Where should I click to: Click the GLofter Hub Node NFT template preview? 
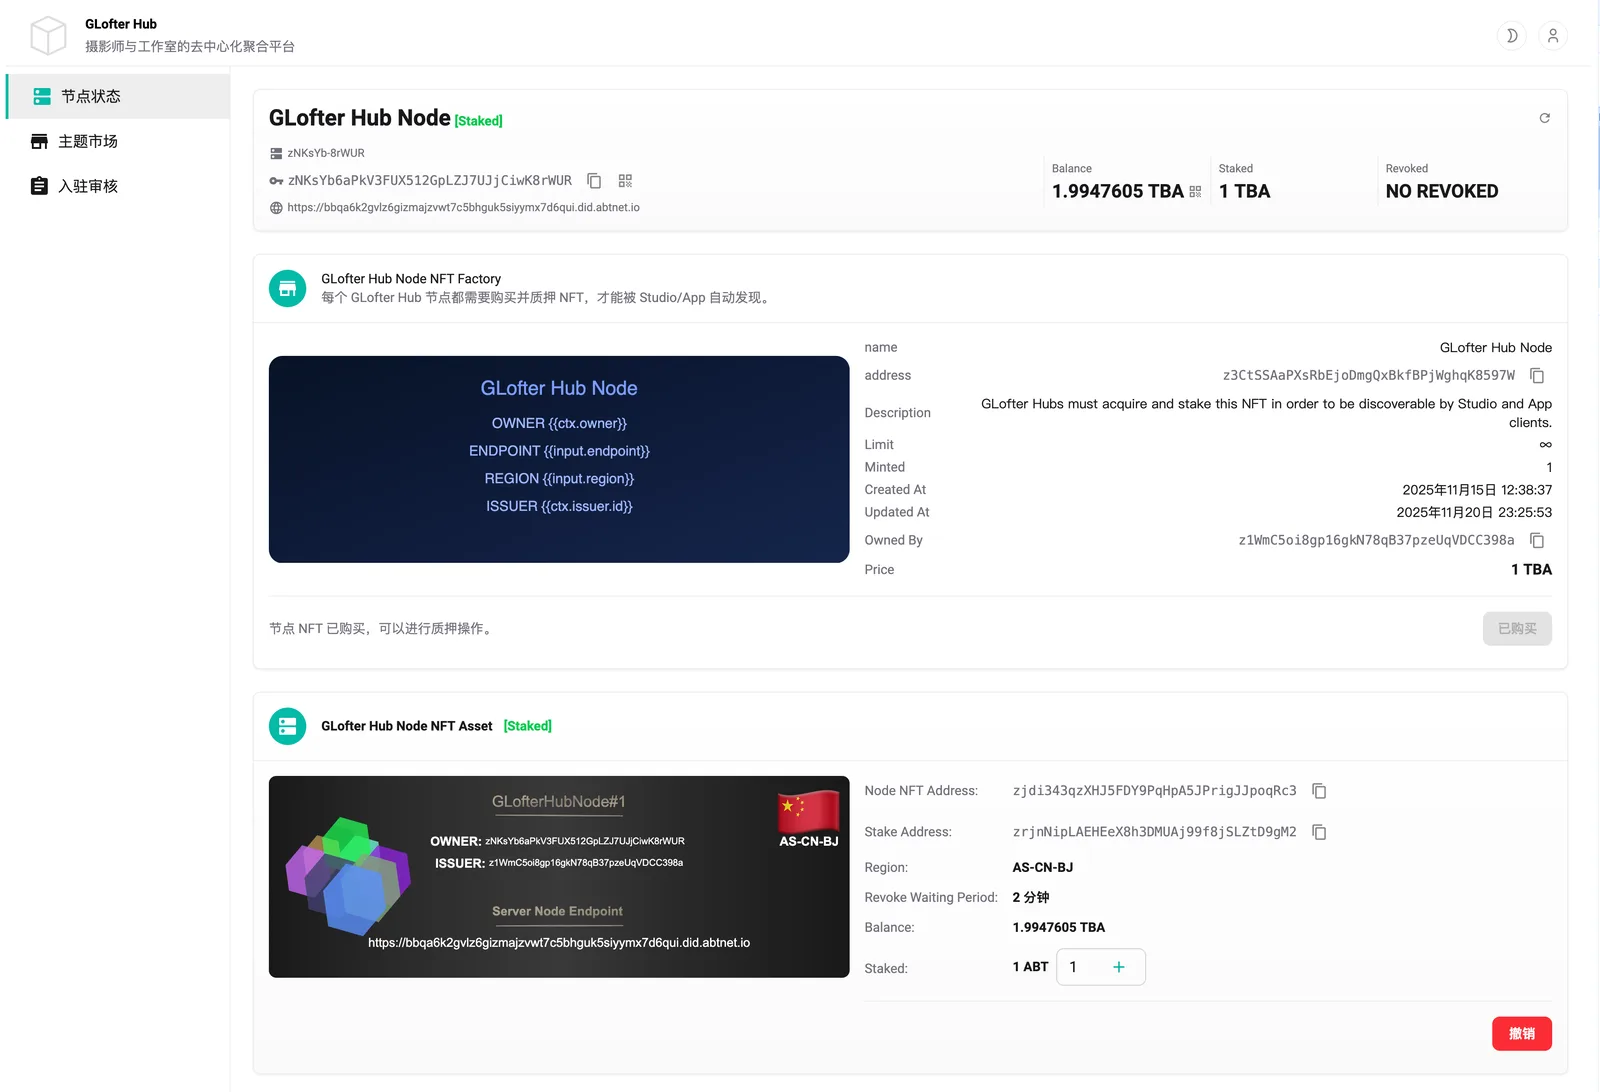559,459
